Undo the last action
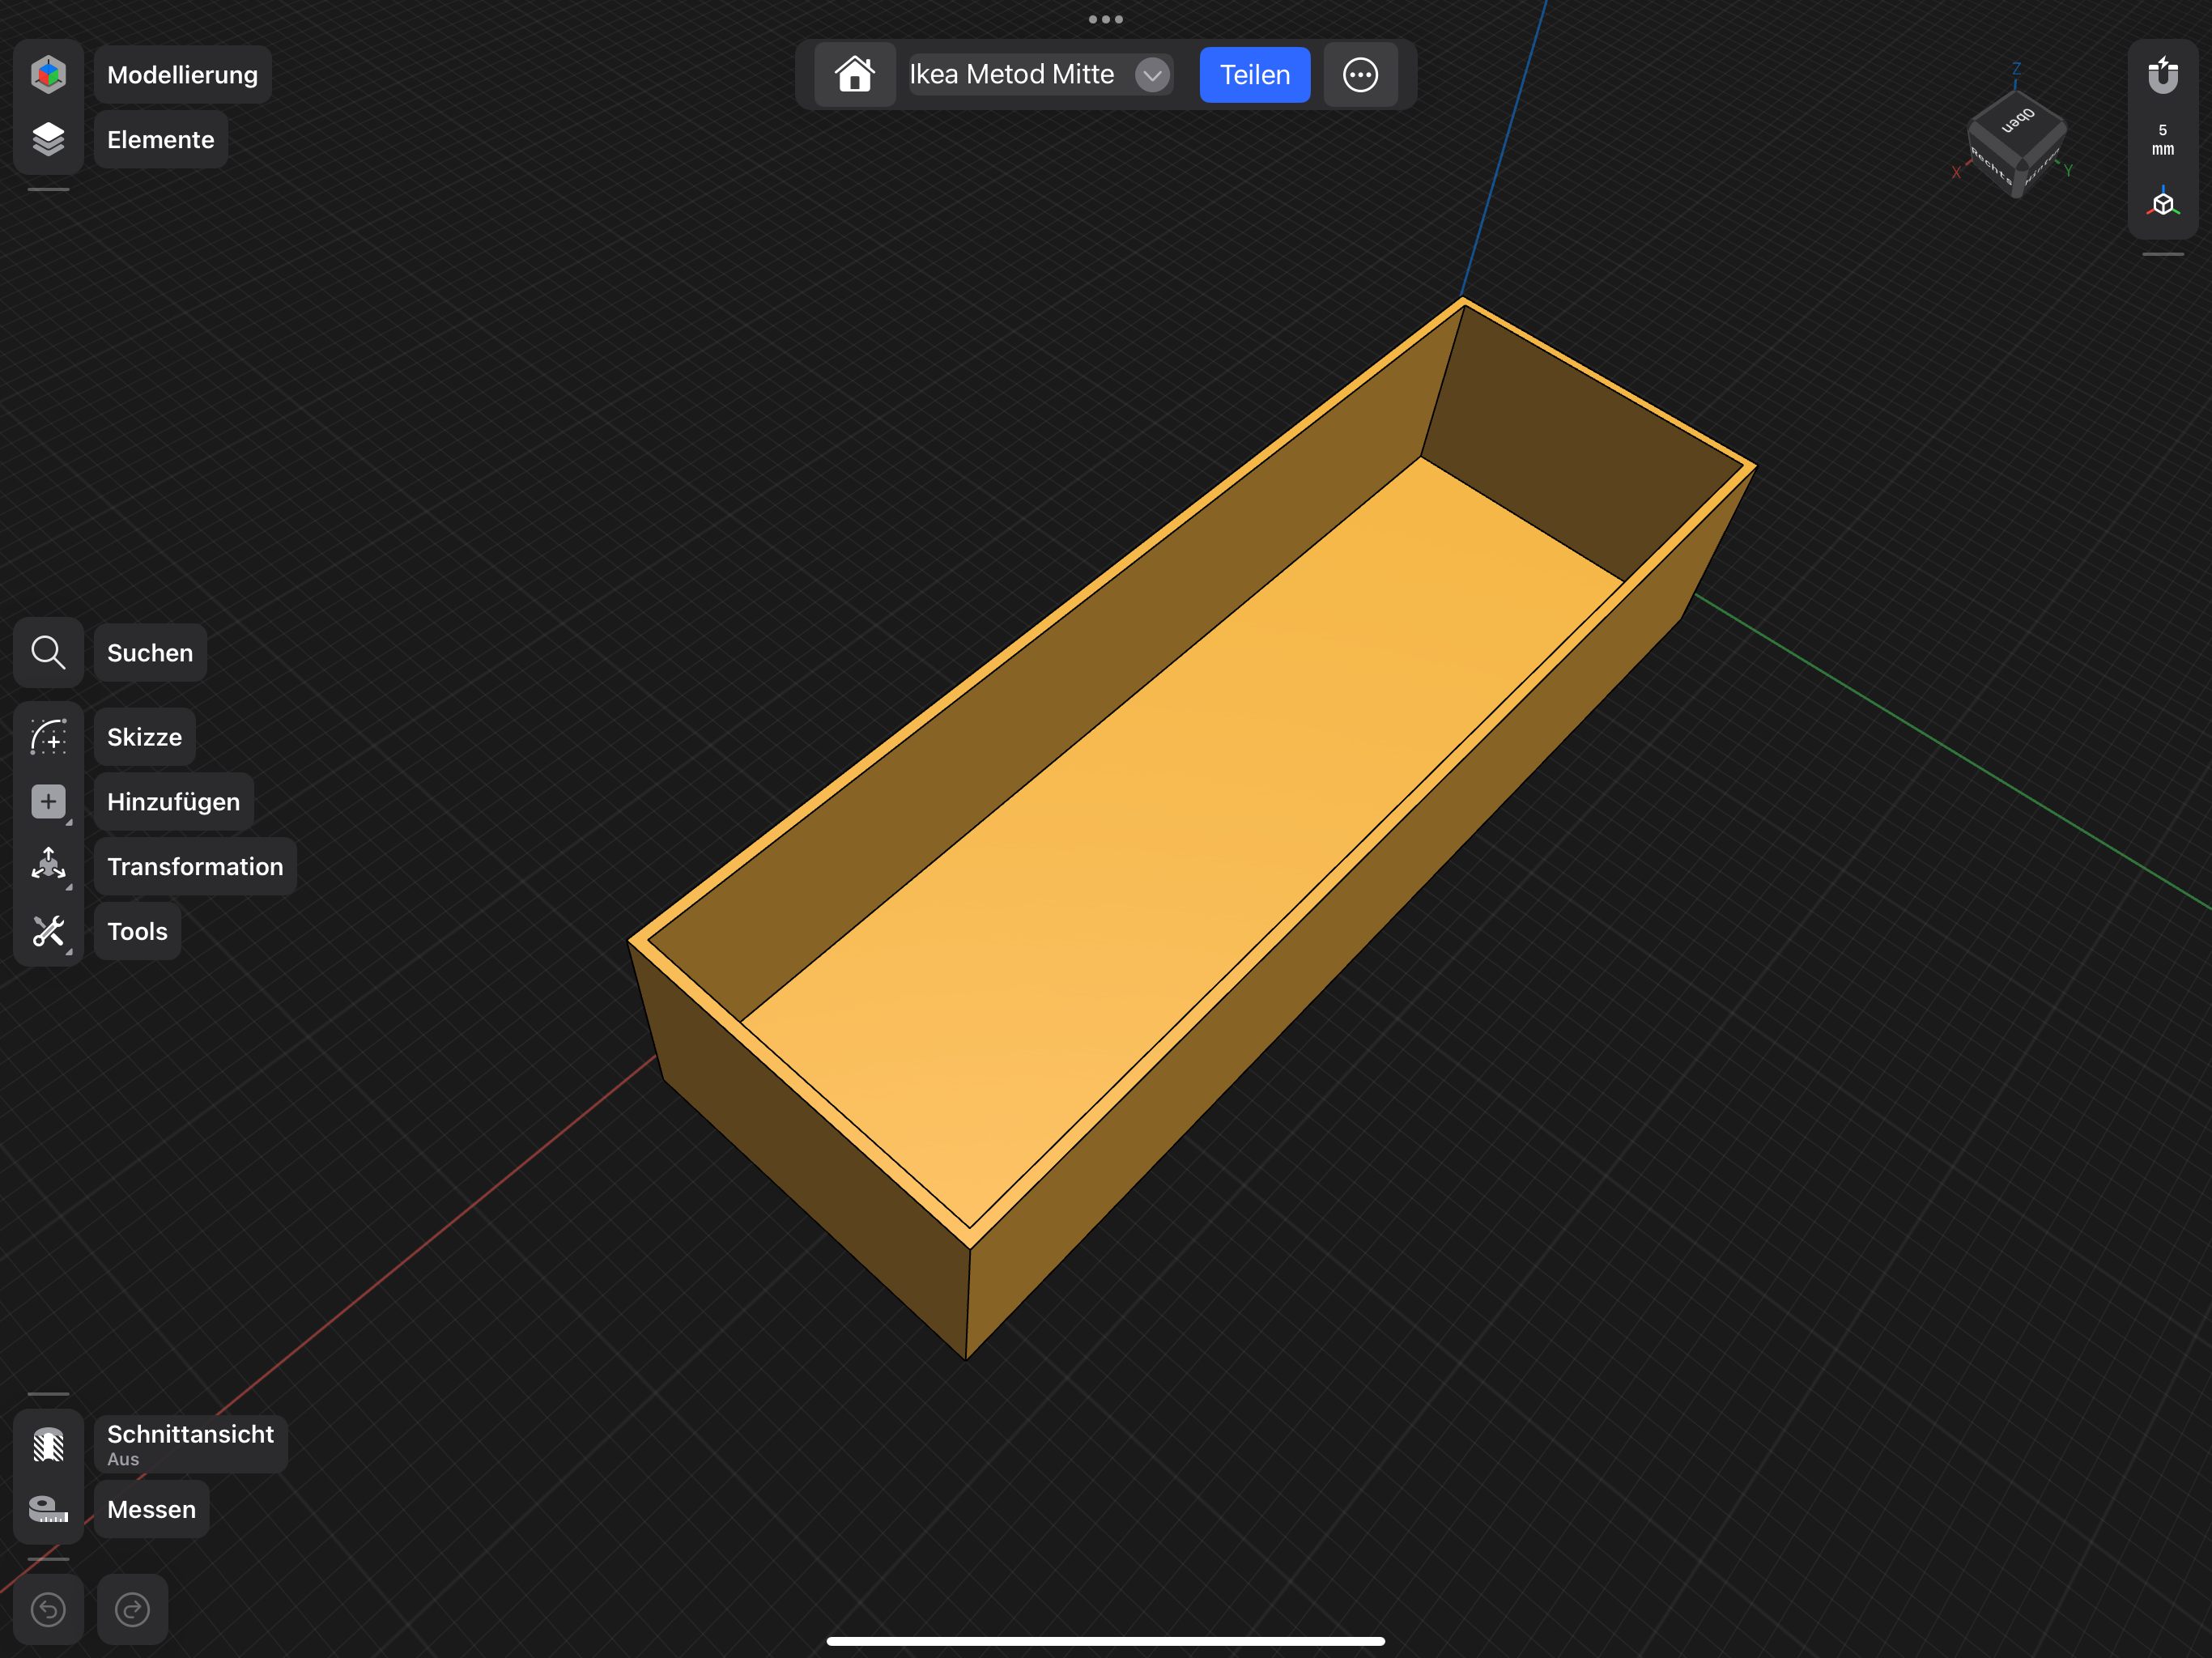2212x1658 pixels. 48,1609
